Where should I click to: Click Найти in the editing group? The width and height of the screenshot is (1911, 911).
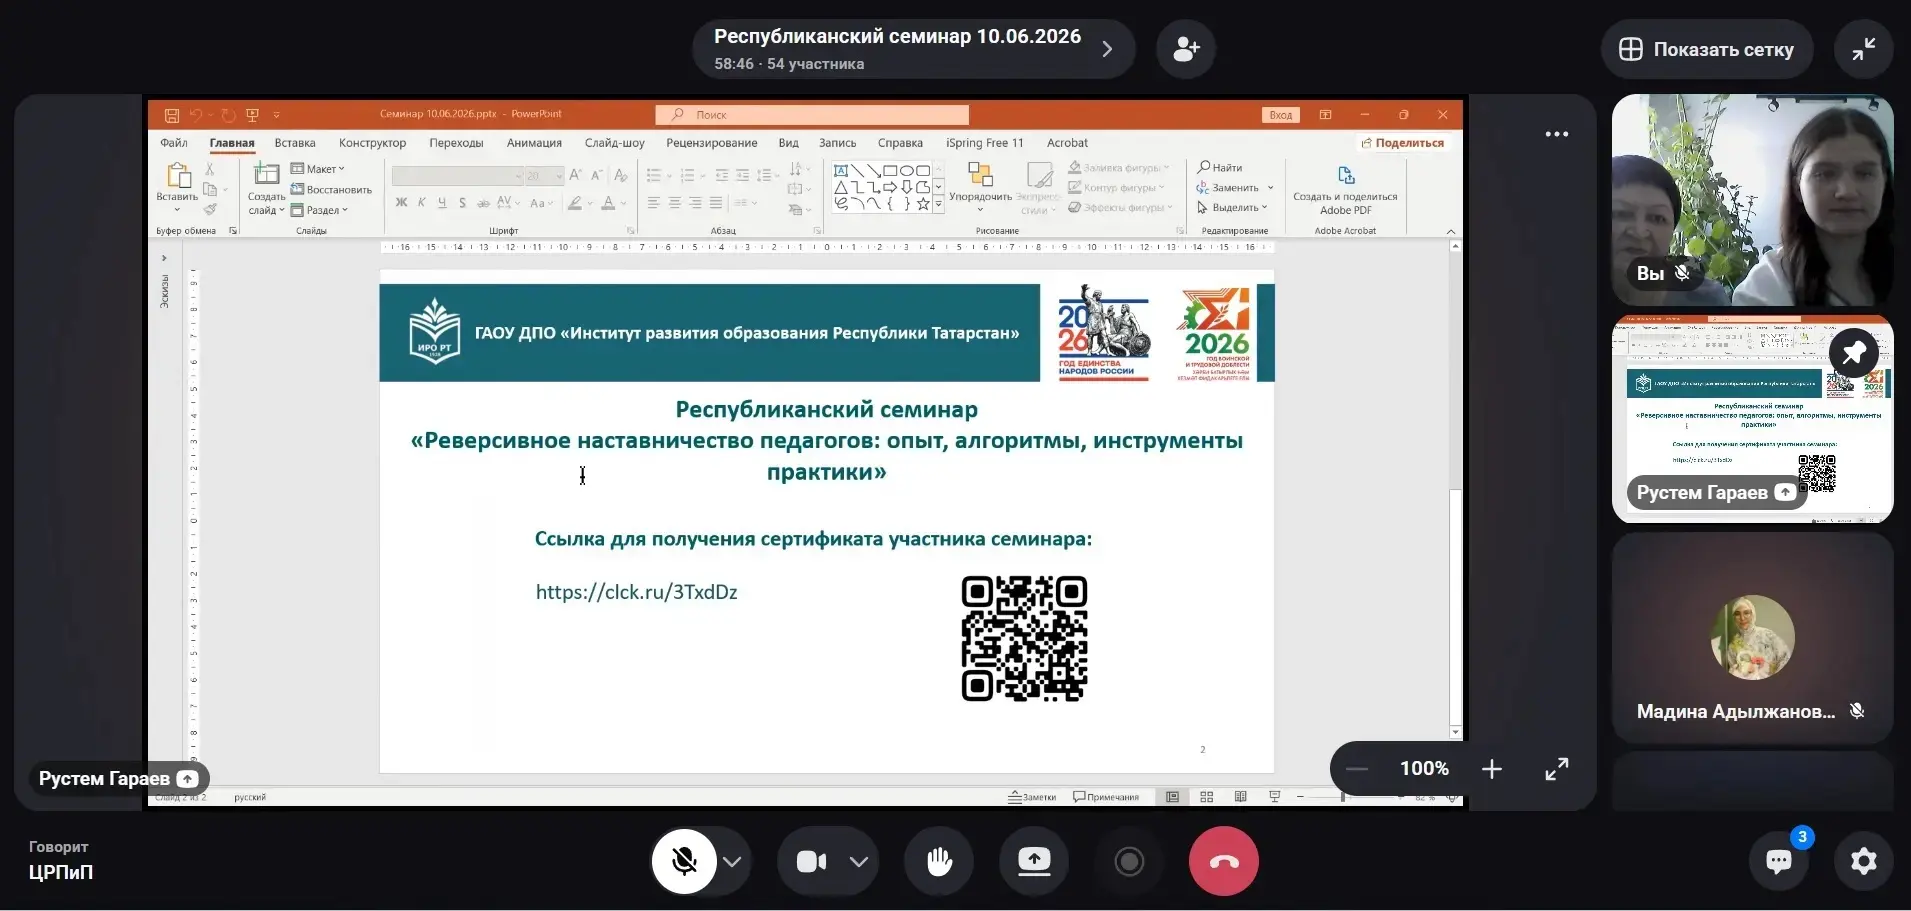tap(1220, 168)
